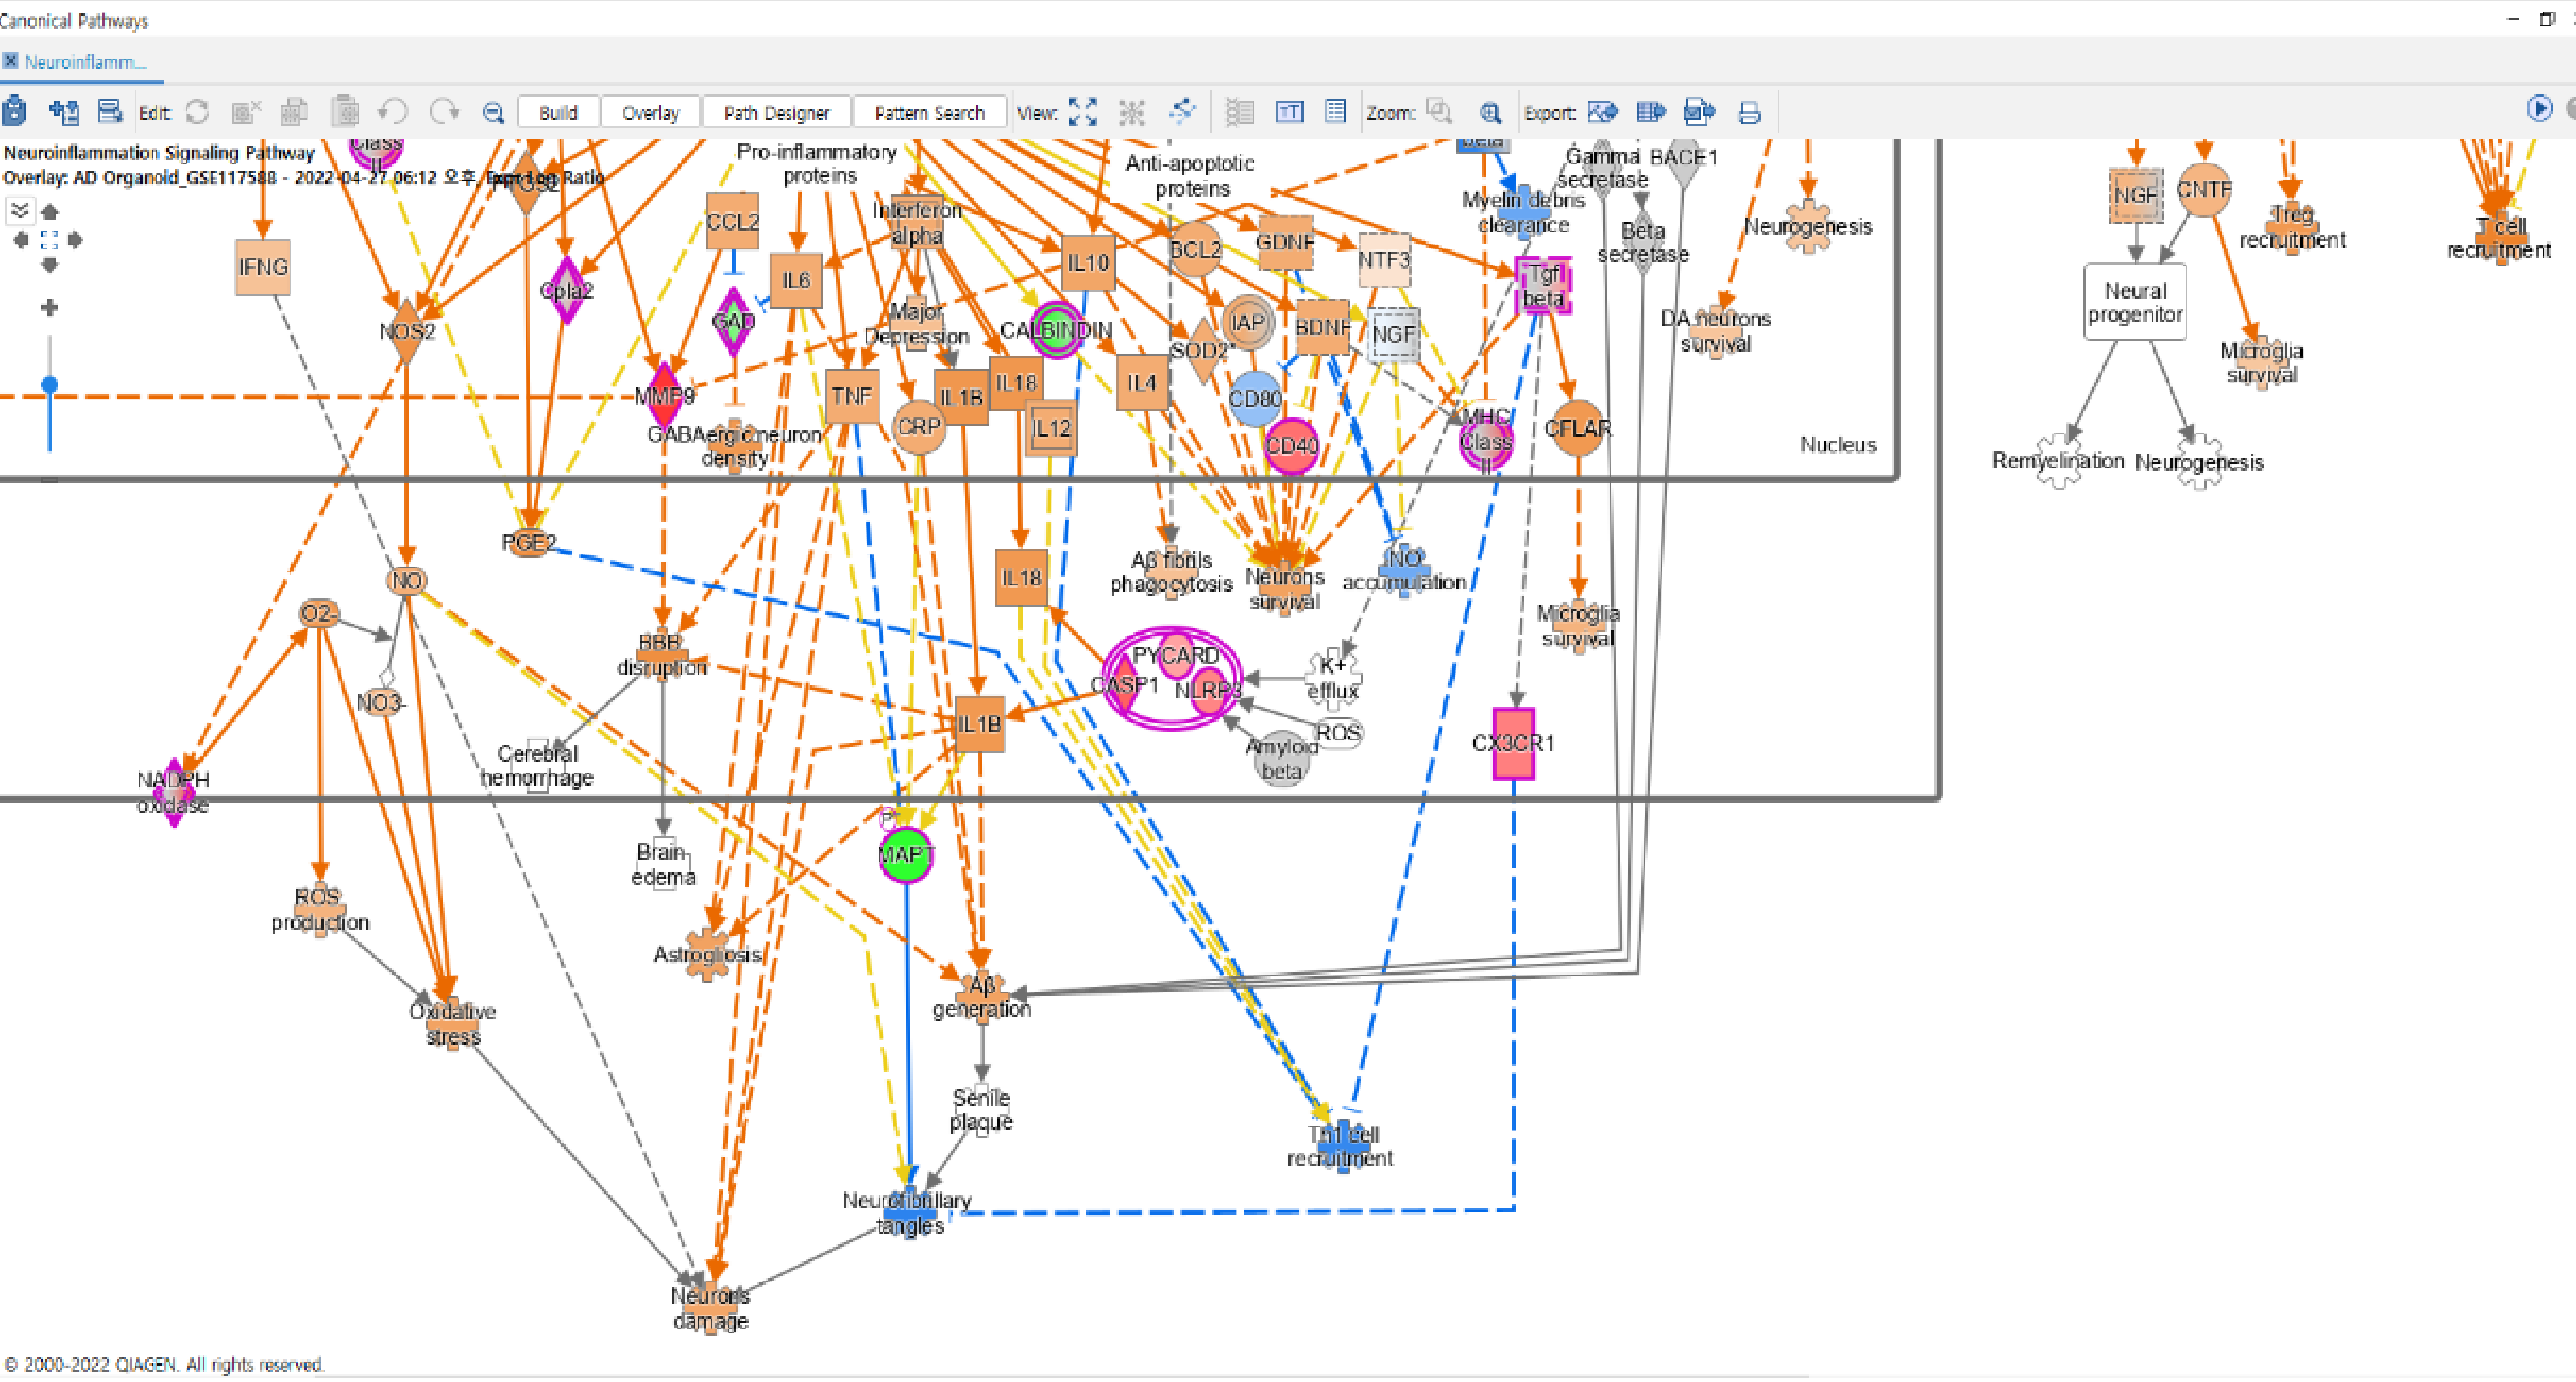Screen dimensions: 2576x1382
Task: Click the text label display icon
Action: pos(1290,112)
